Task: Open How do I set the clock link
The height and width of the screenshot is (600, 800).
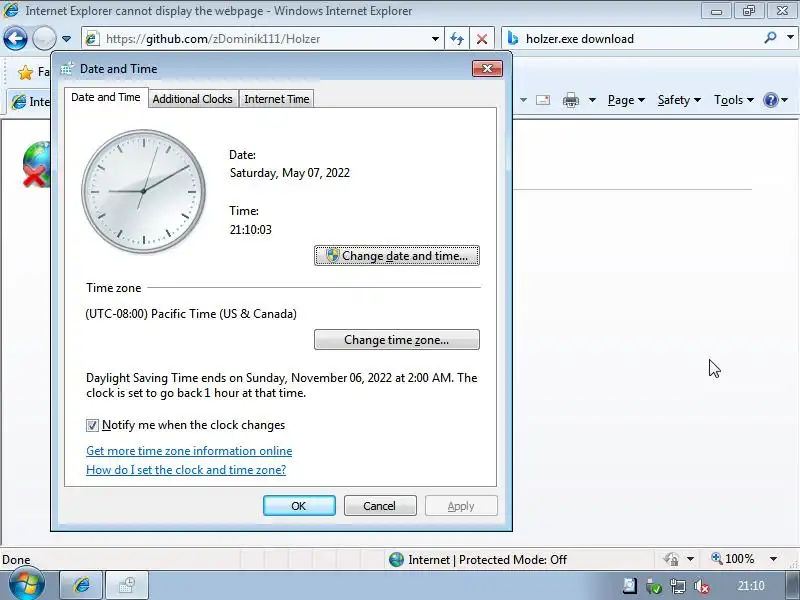Action: tap(186, 470)
